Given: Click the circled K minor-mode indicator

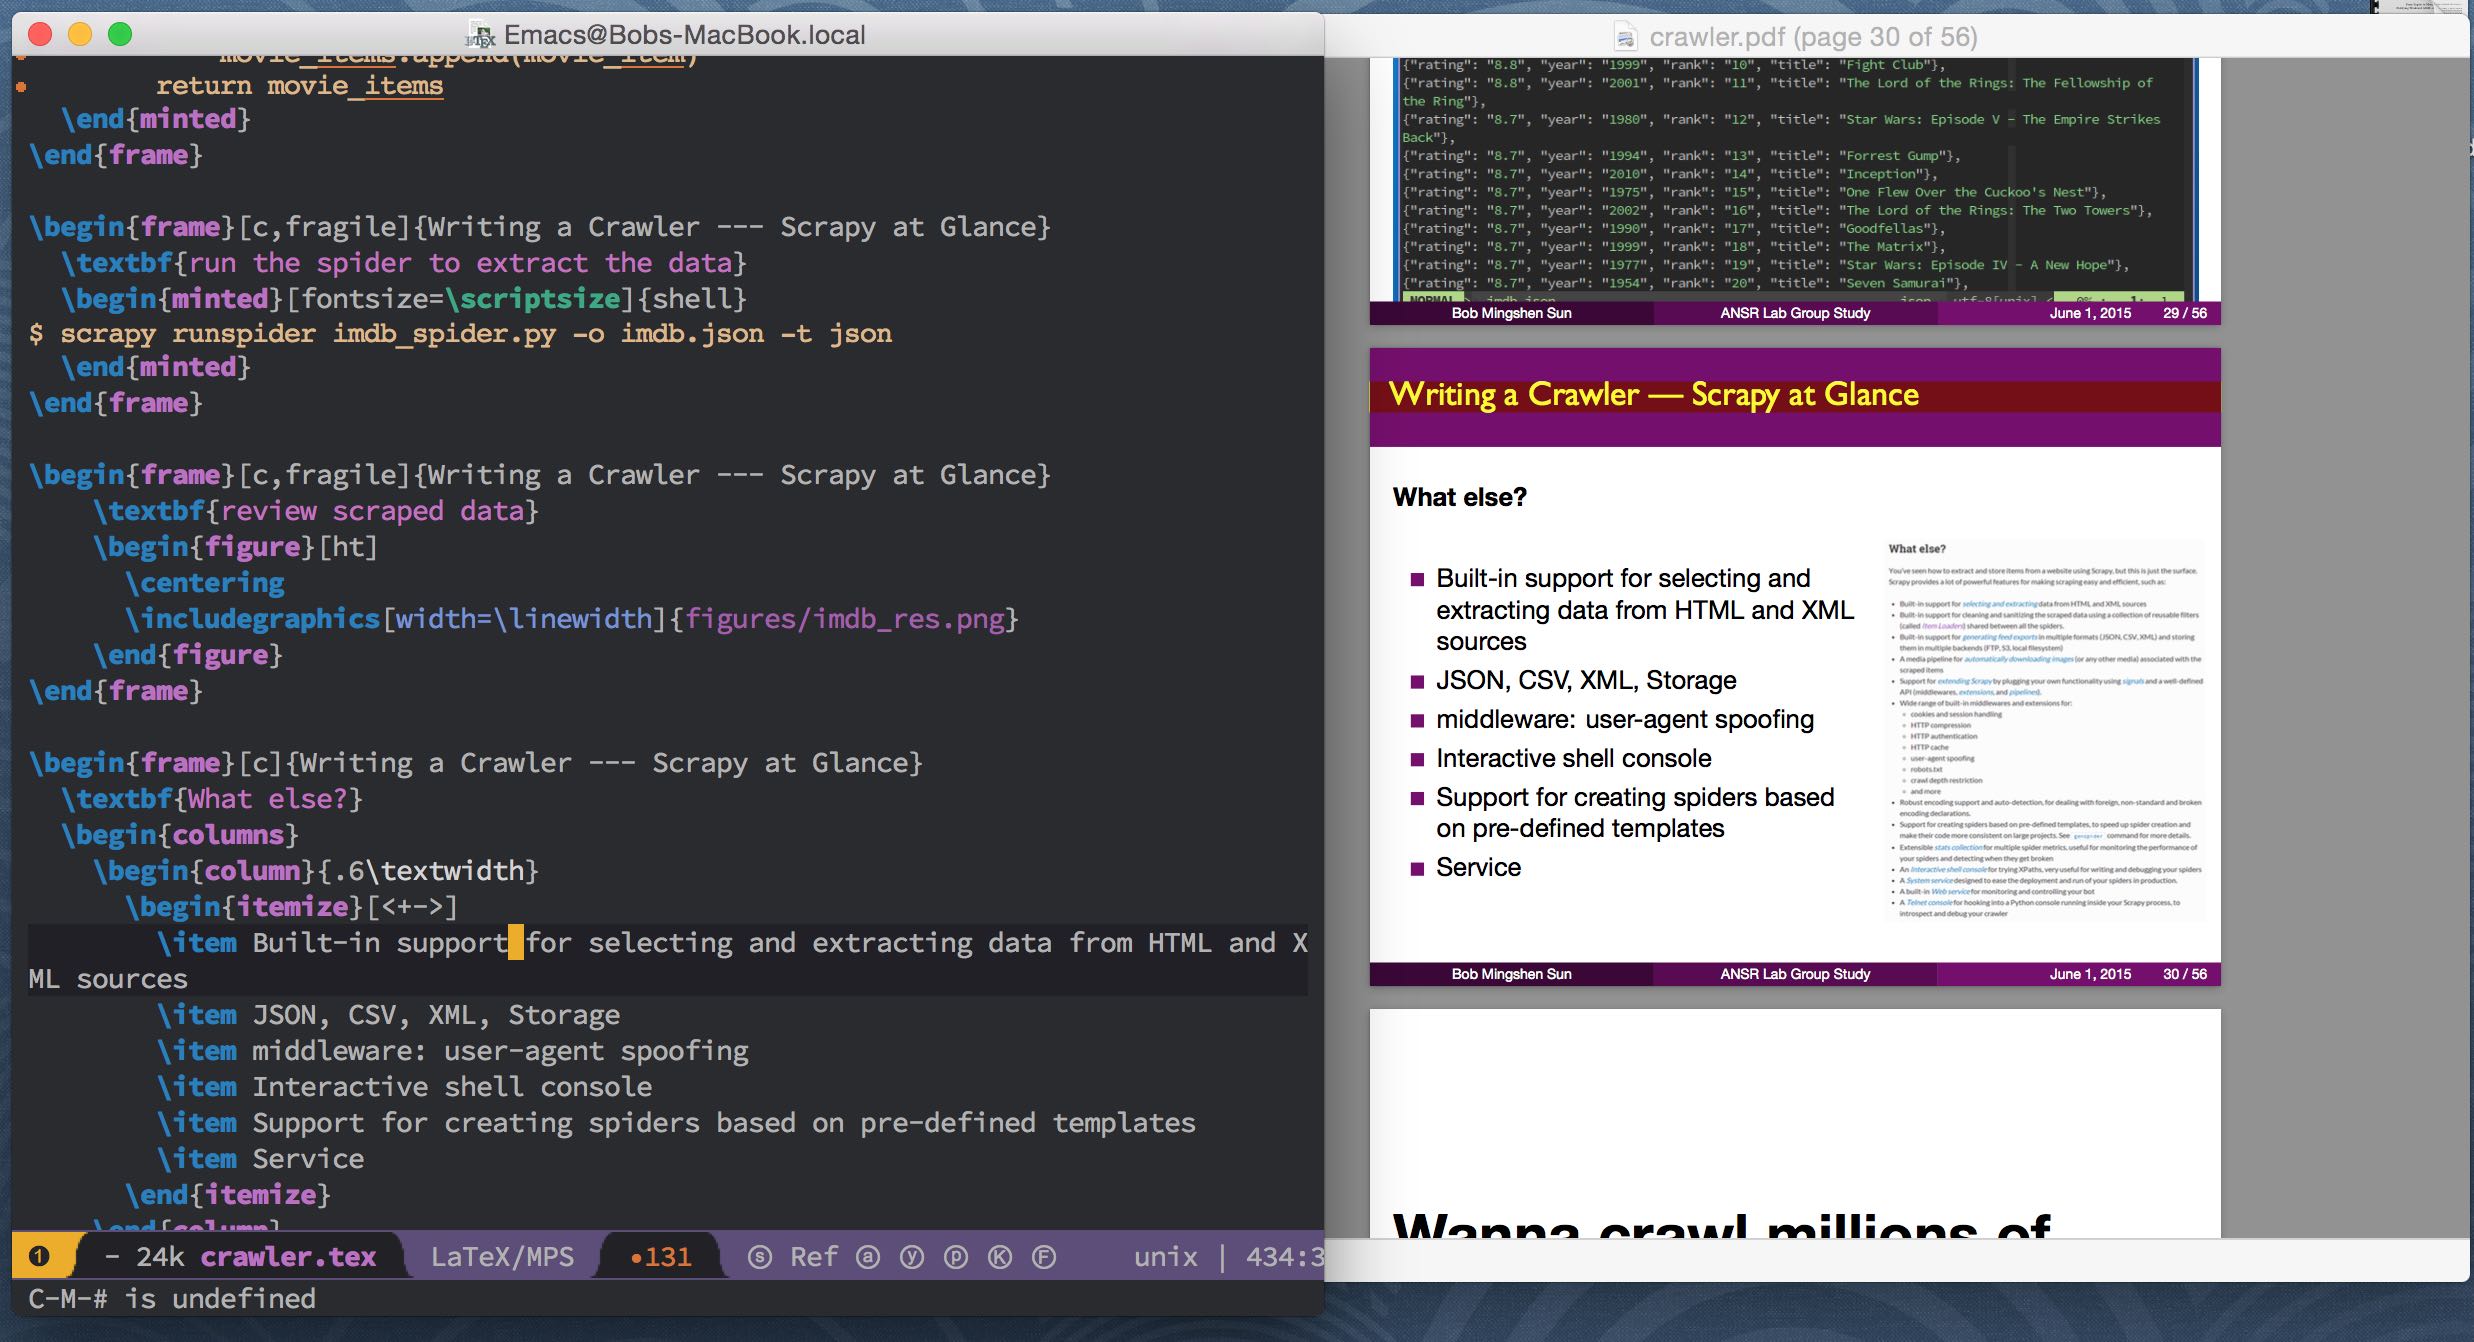Looking at the screenshot, I should [1000, 1257].
